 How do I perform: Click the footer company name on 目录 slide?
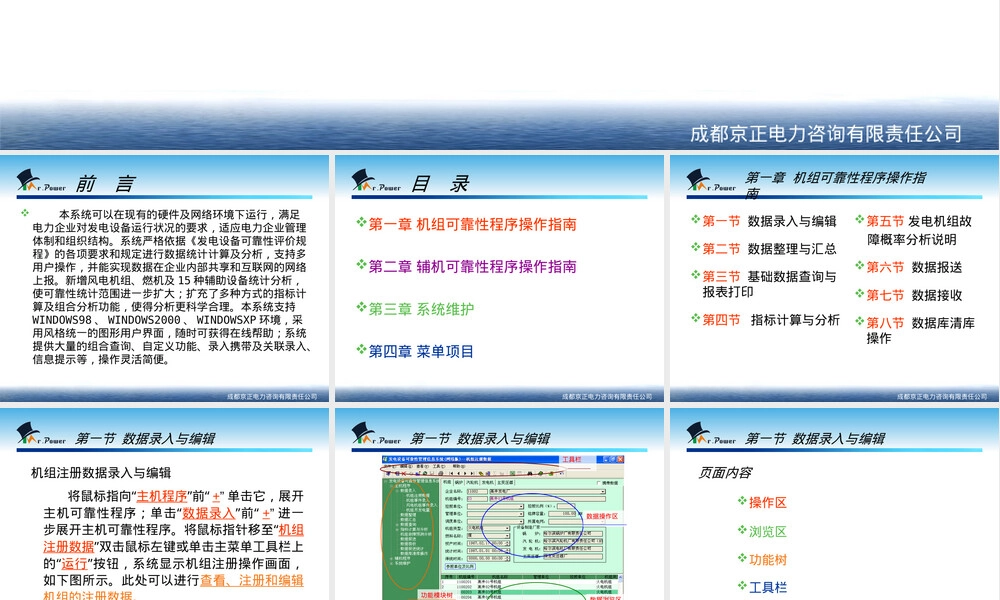(607, 397)
